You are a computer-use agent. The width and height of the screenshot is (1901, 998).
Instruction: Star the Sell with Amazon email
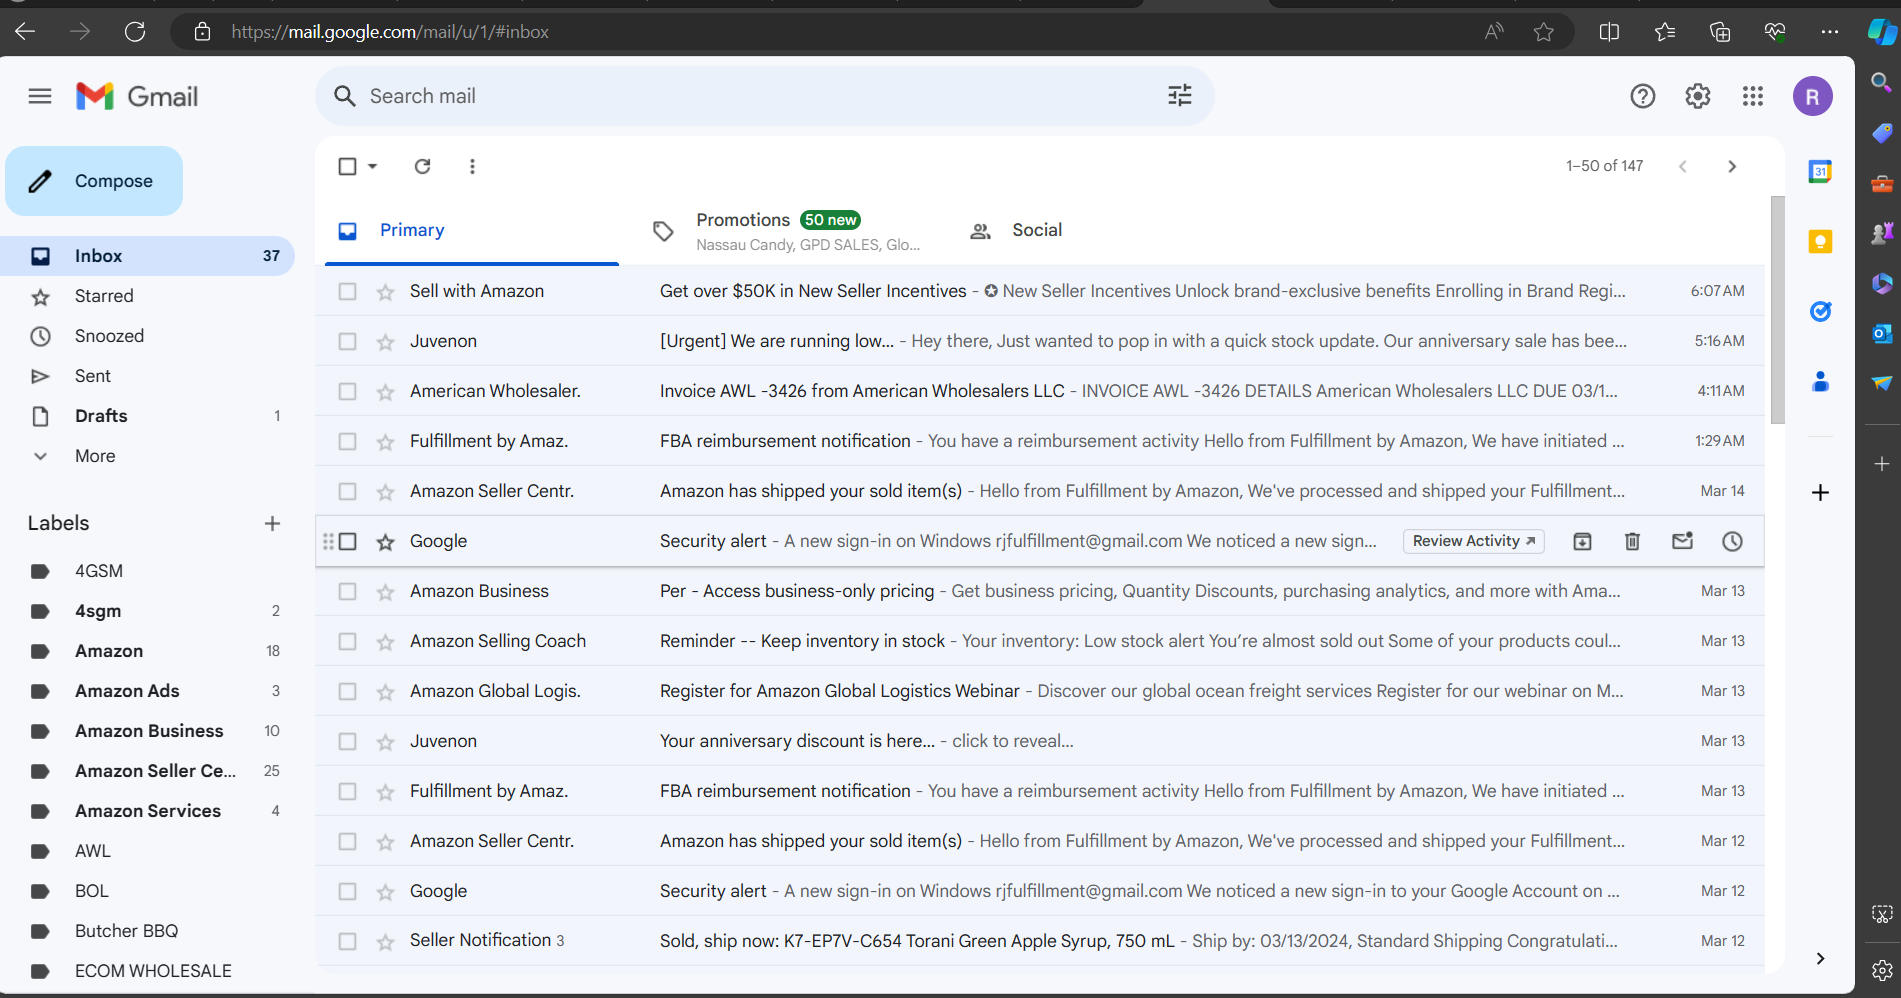click(x=385, y=292)
